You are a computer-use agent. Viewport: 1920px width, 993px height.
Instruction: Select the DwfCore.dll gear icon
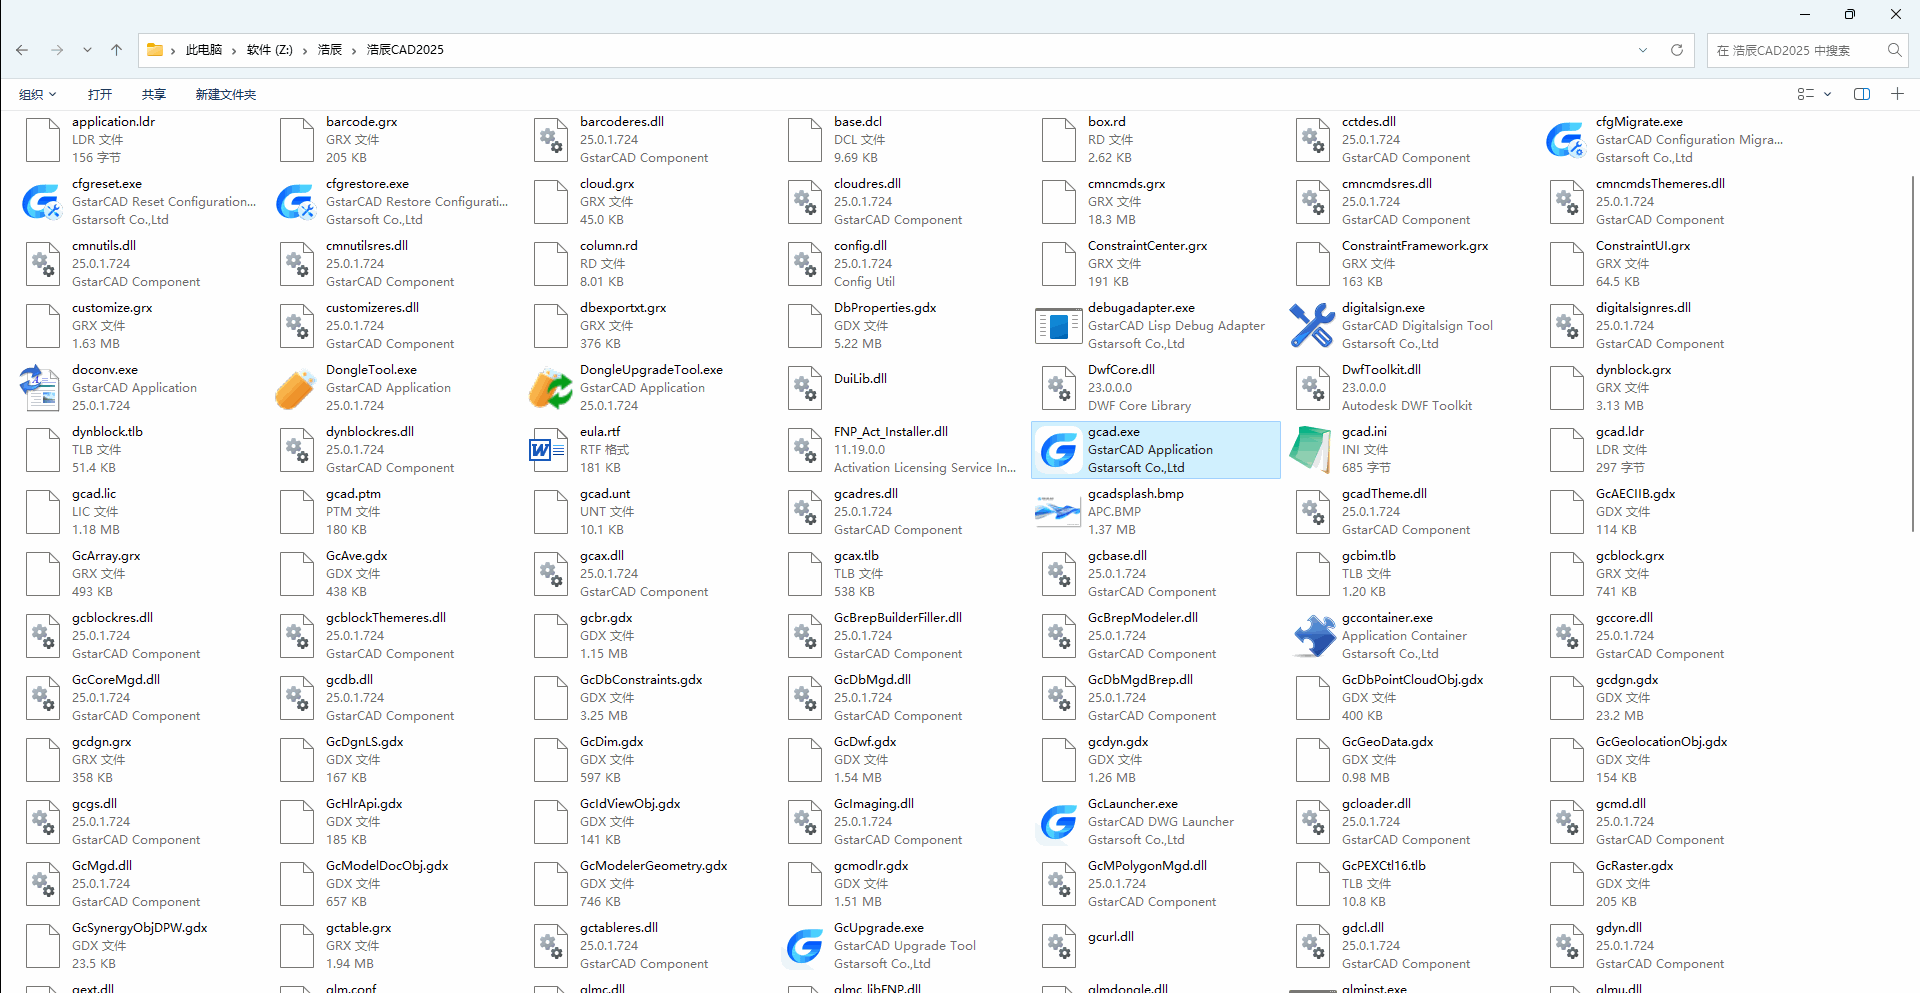1058,388
